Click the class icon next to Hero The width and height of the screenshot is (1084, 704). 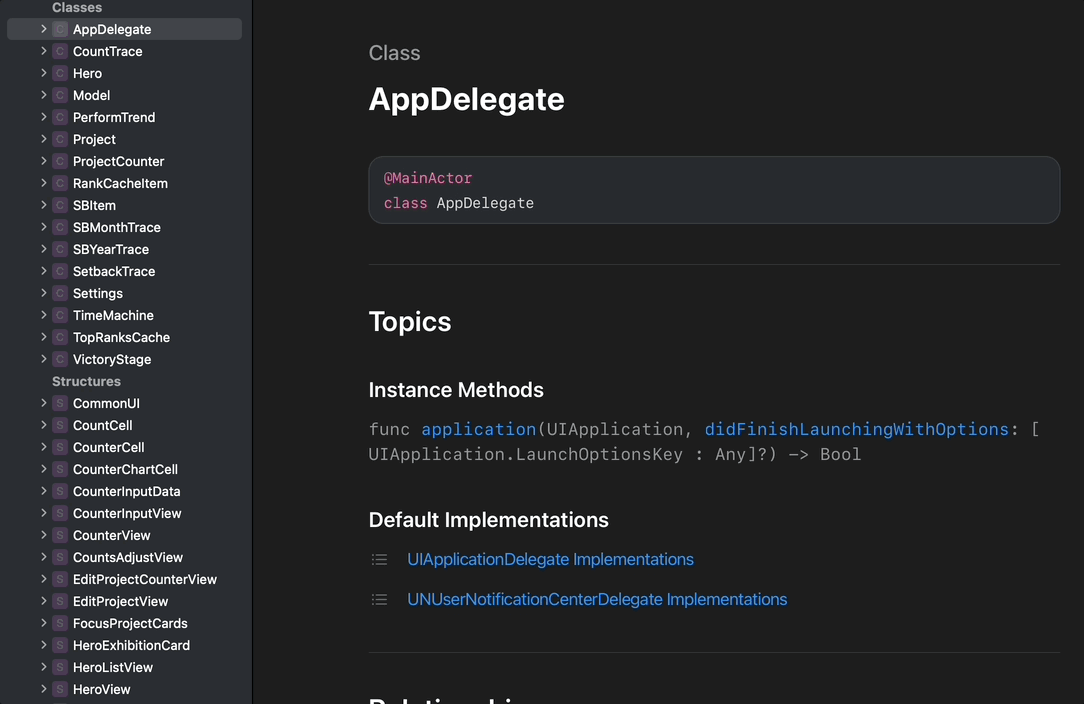pos(60,74)
